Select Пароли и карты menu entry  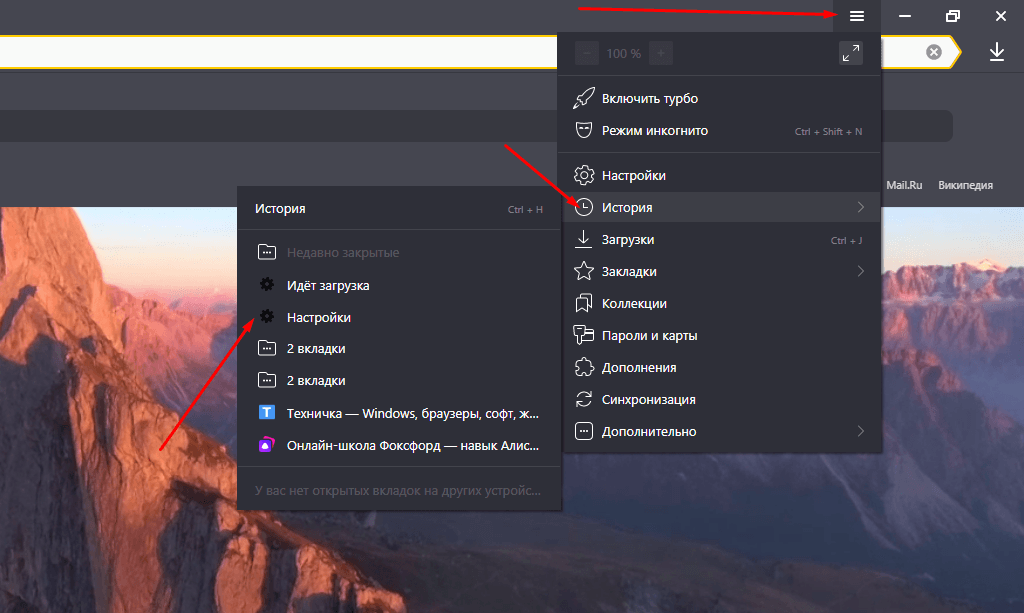coord(649,335)
